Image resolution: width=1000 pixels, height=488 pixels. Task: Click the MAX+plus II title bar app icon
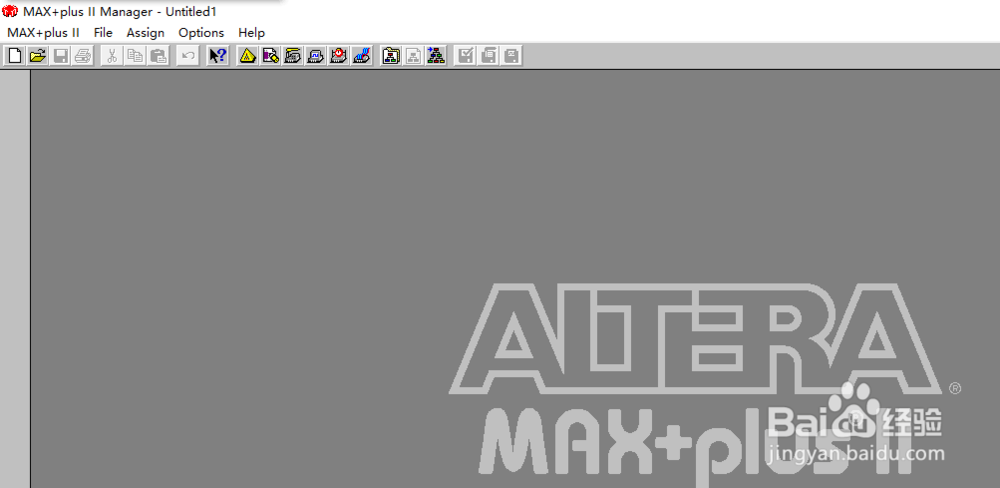(x=10, y=11)
